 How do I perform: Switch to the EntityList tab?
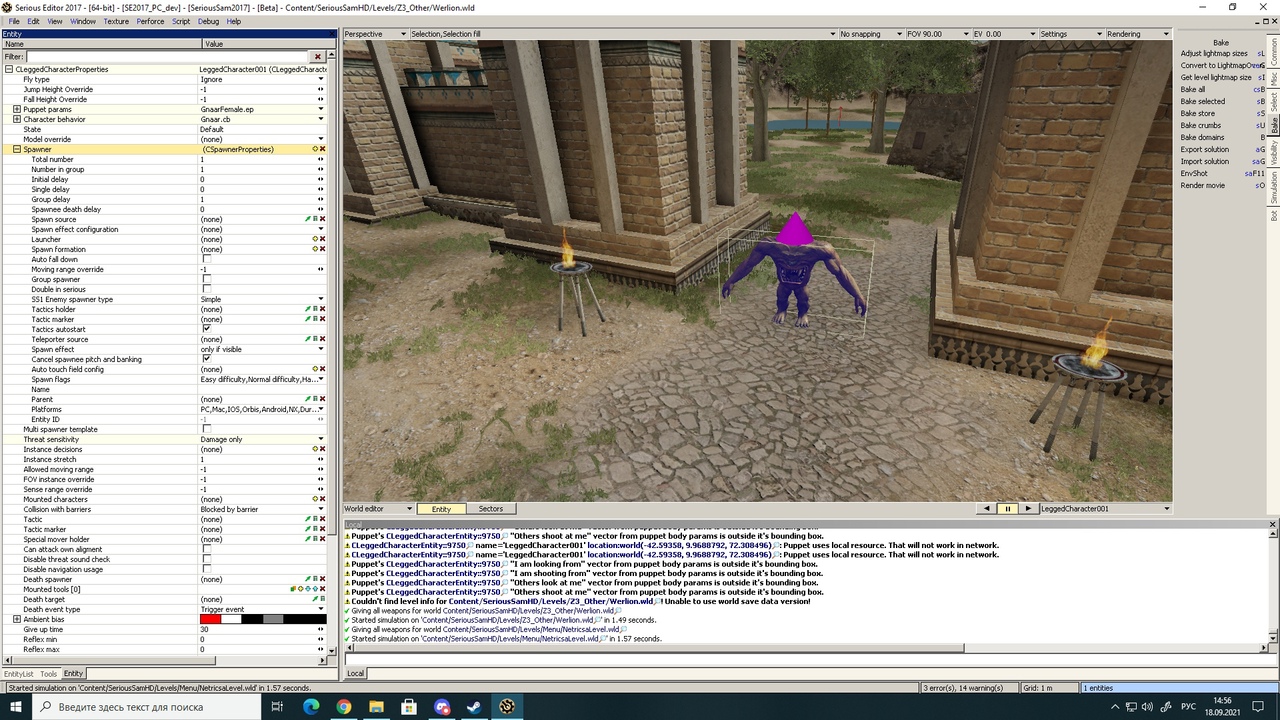point(19,674)
